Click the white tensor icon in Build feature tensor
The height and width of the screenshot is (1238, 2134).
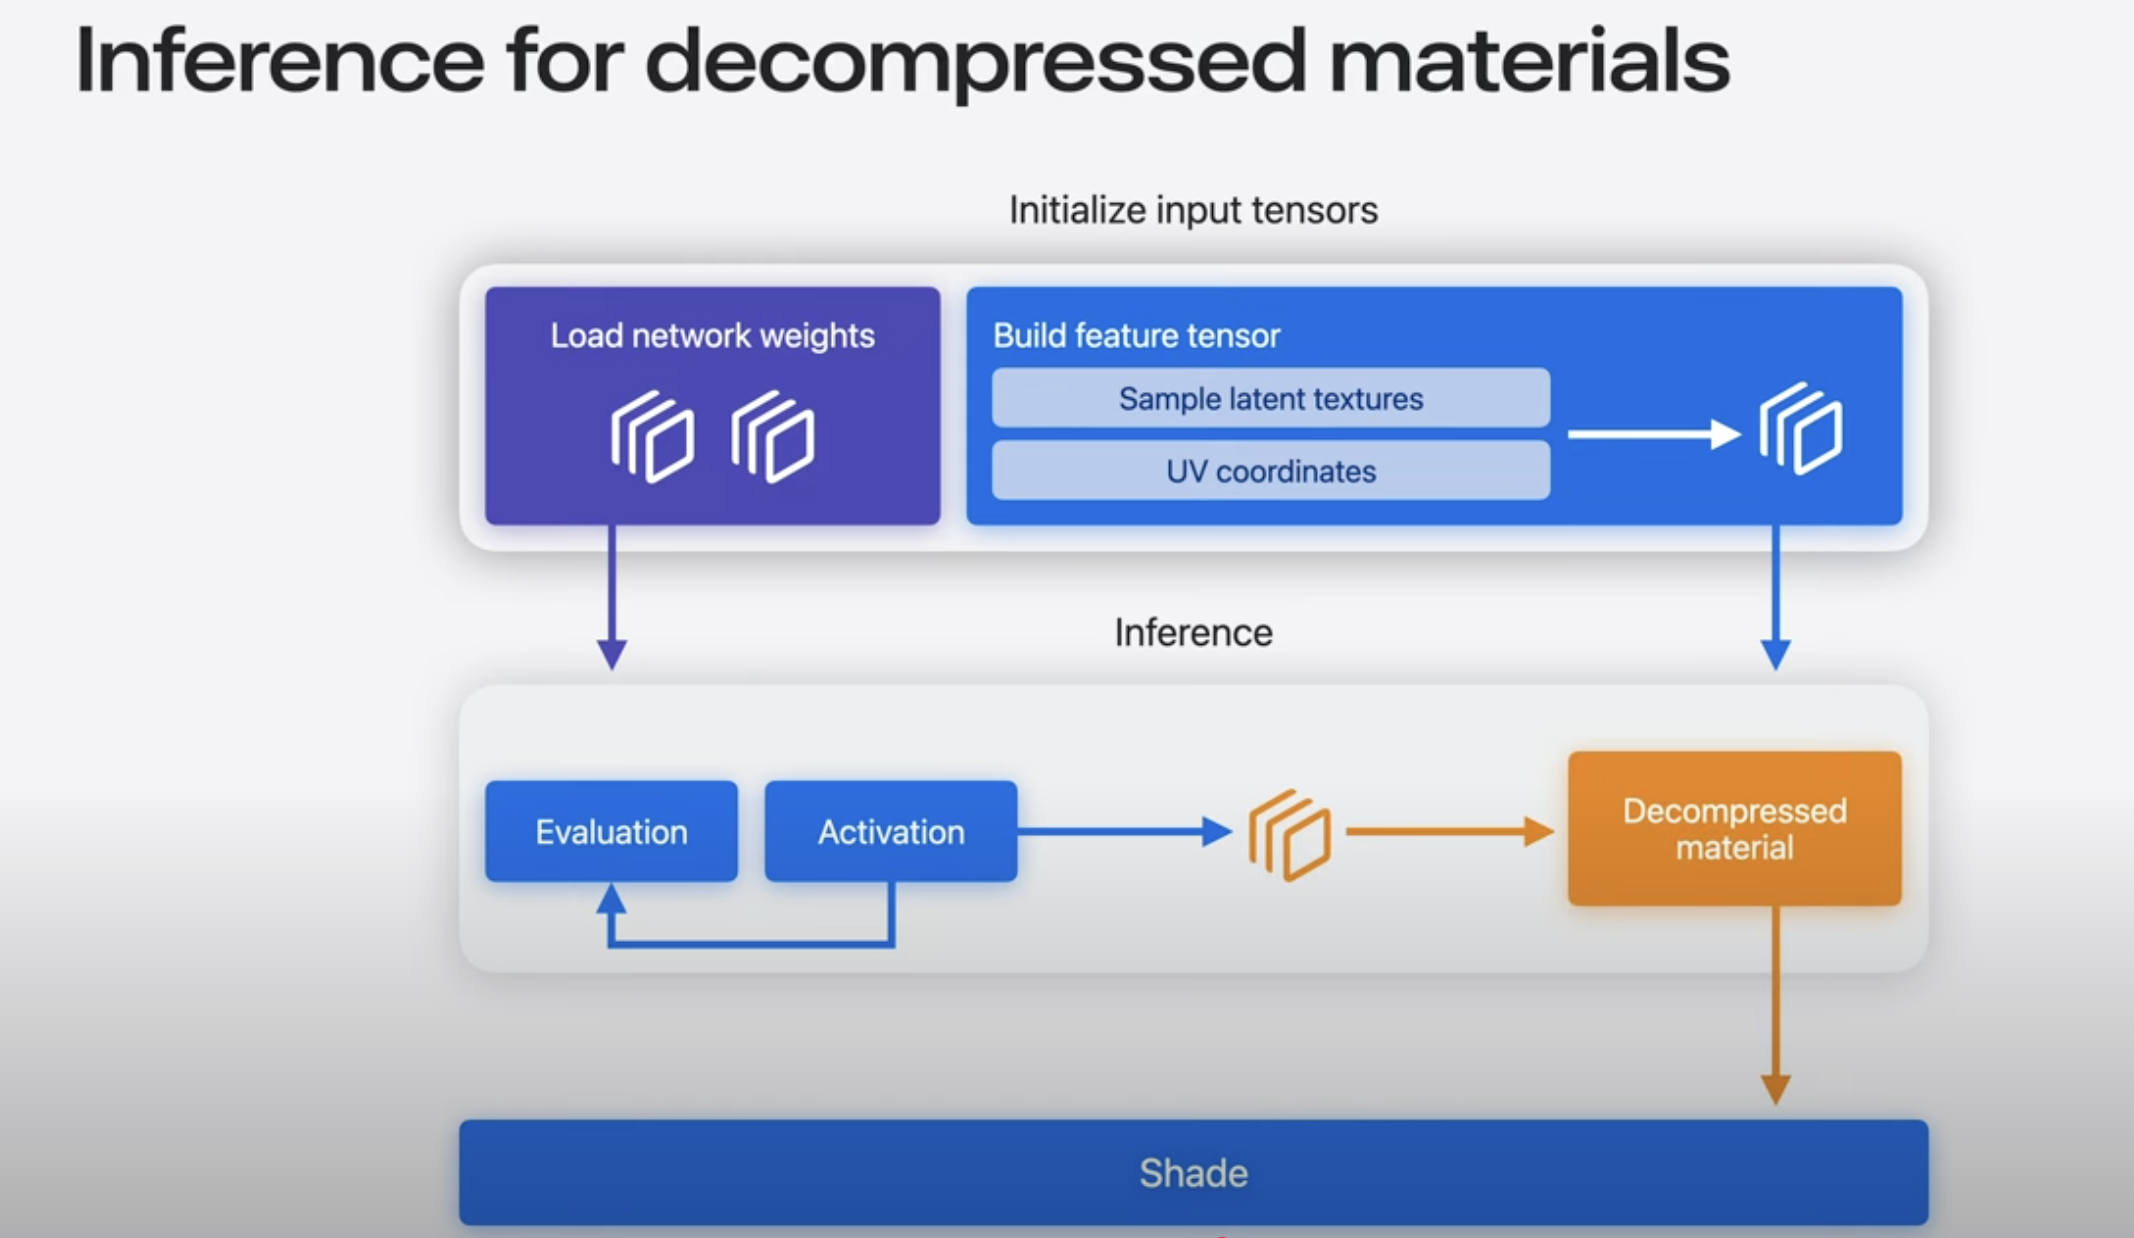pyautogui.click(x=1801, y=429)
